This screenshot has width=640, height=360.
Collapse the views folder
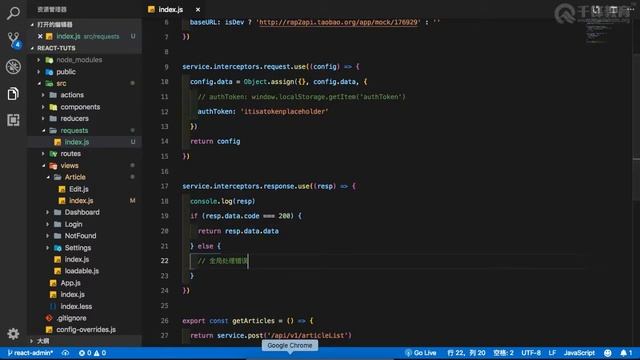pos(43,166)
